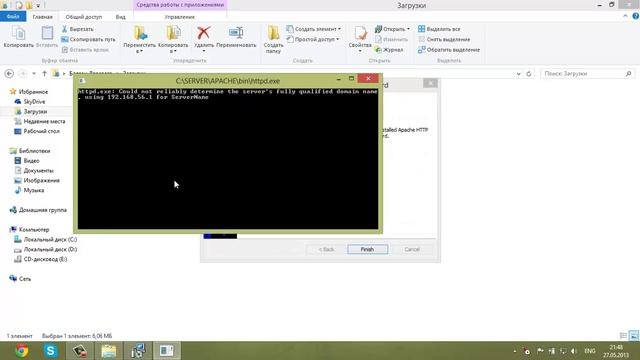Click the ENG language indicator in the tray
Image resolution: width=640 pixels, height=360 pixels.
point(590,351)
